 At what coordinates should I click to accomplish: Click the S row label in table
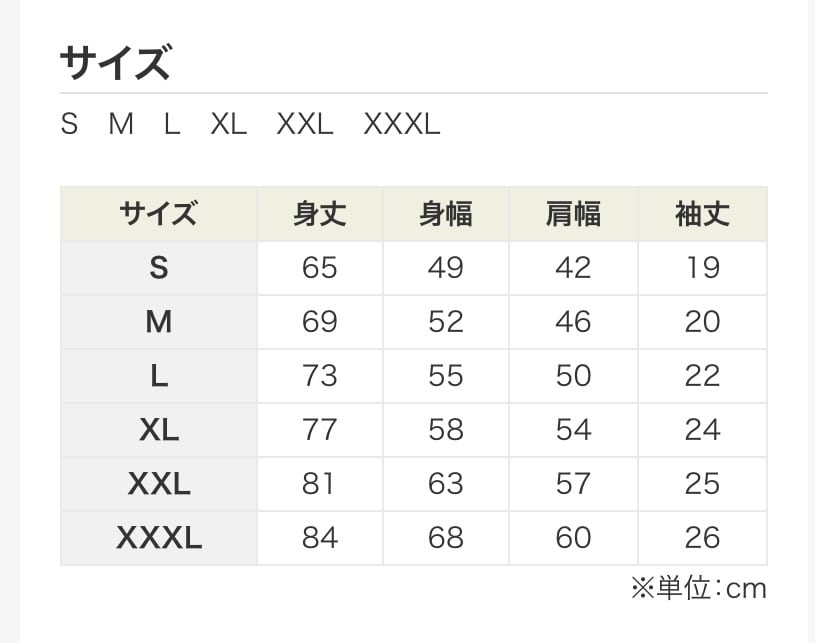[158, 267]
